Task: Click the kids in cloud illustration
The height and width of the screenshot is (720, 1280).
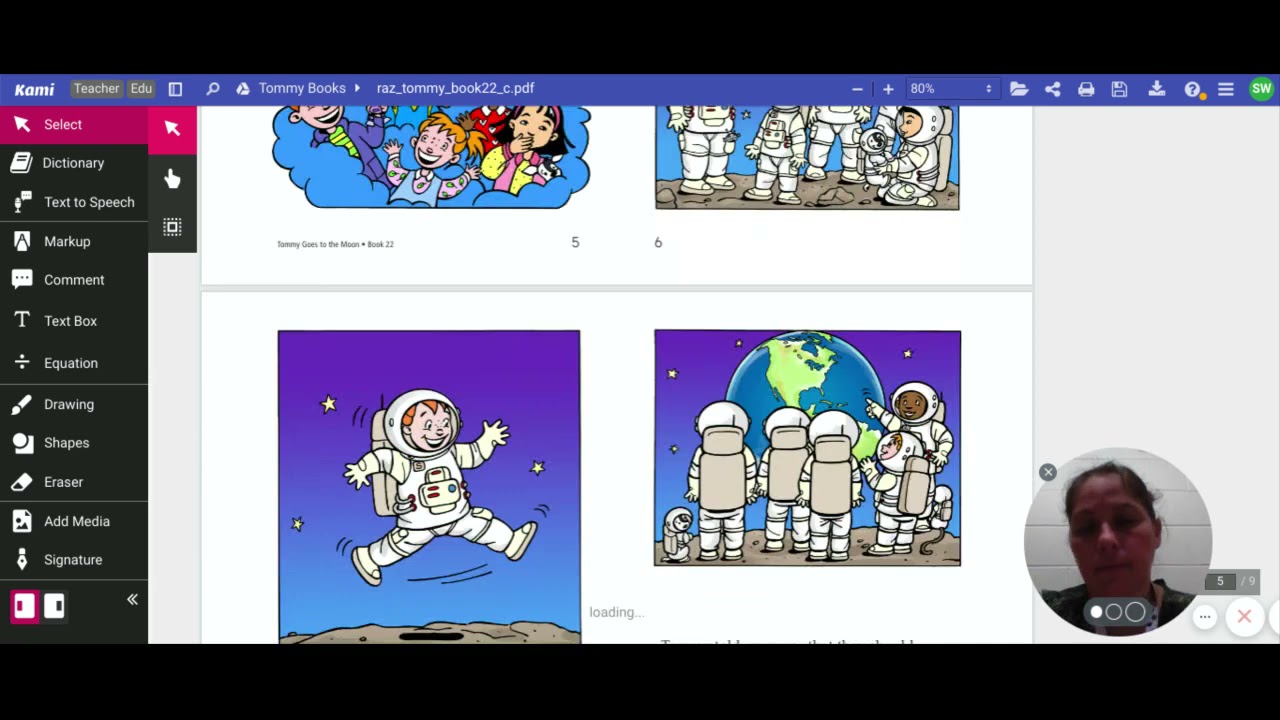Action: 430,157
